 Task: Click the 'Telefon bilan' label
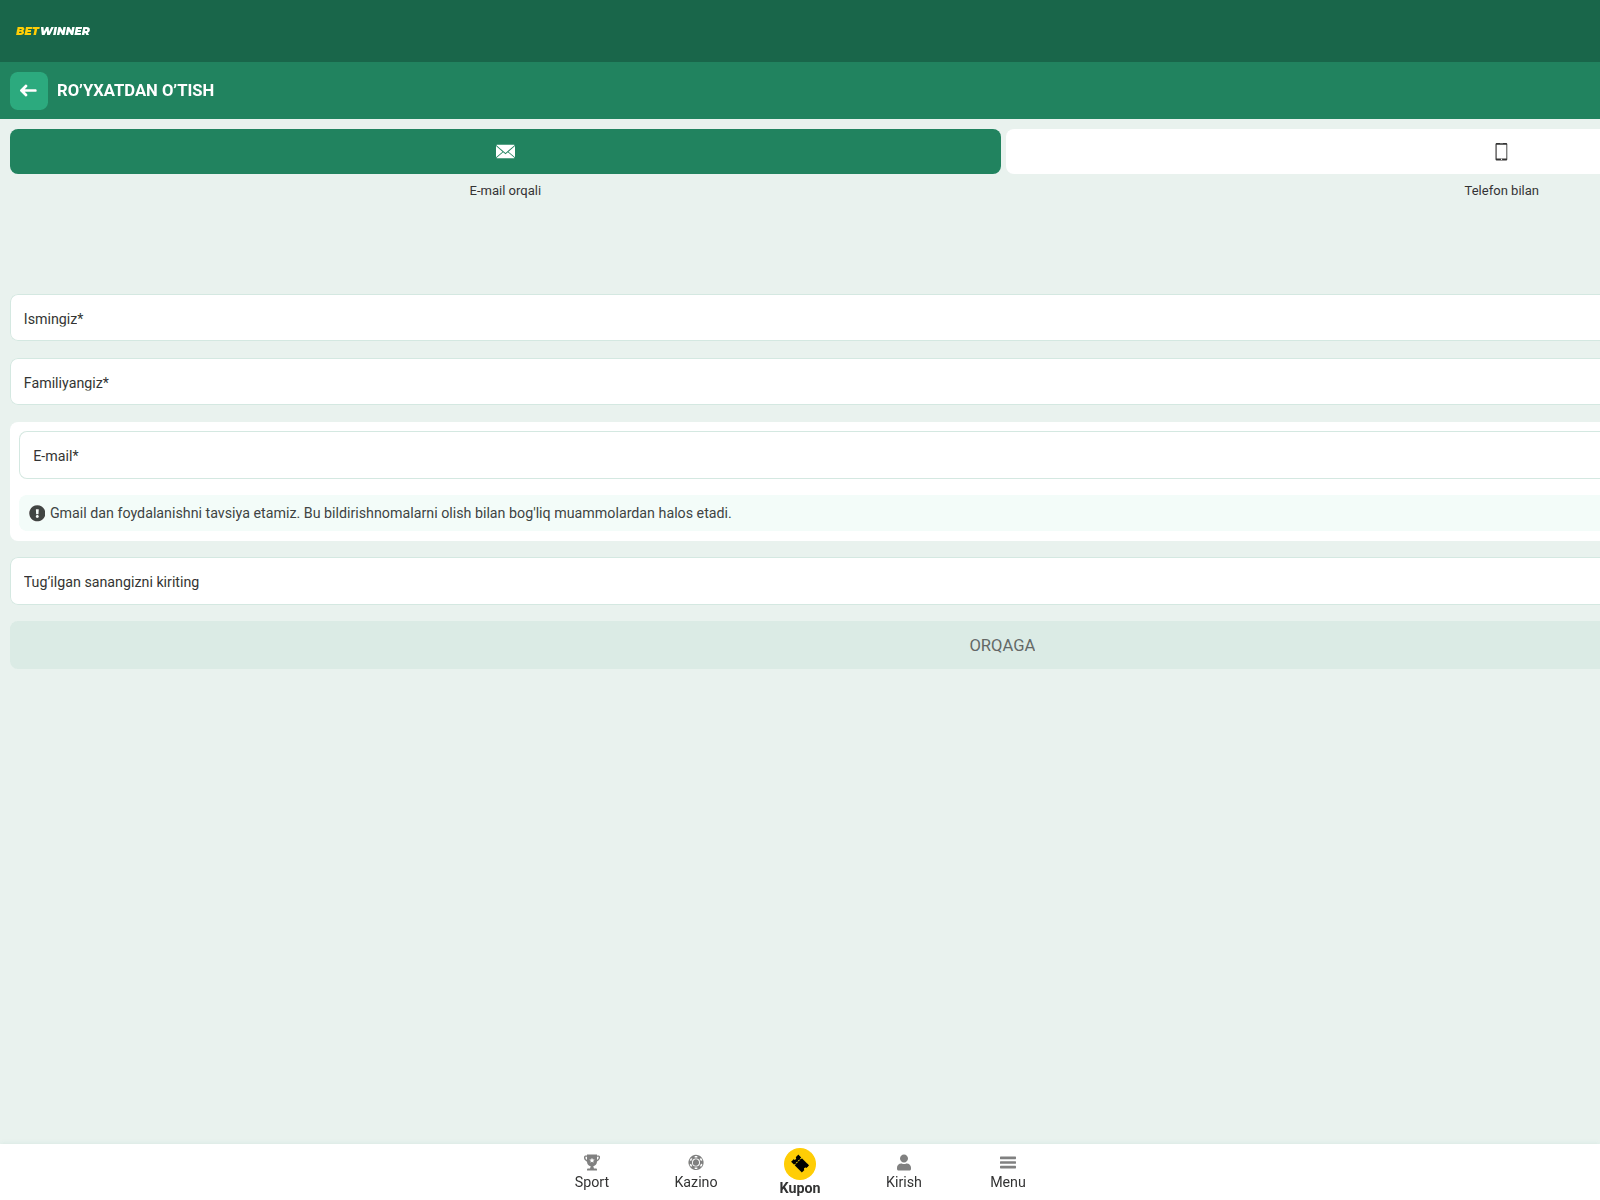pos(1501,190)
